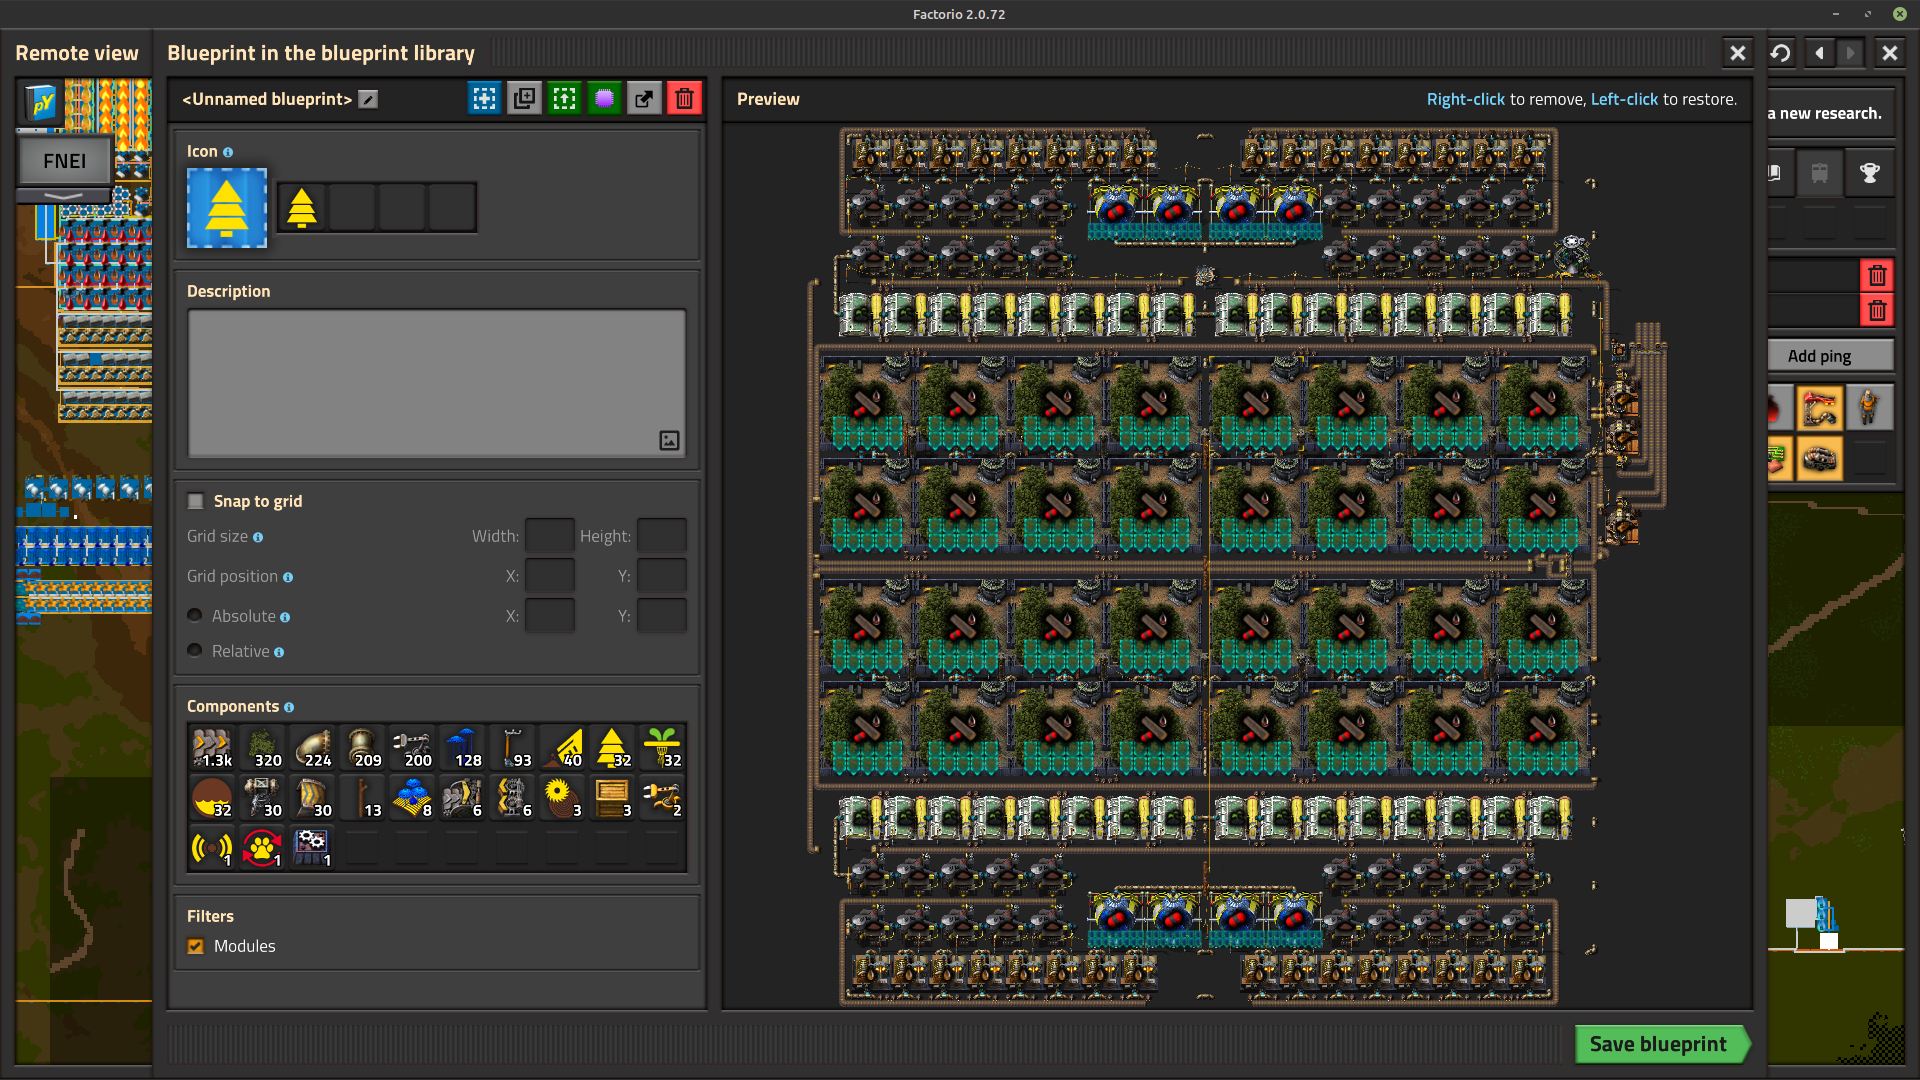Image resolution: width=1920 pixels, height=1080 pixels.
Task: Click inside the Description text box
Action: [436, 383]
